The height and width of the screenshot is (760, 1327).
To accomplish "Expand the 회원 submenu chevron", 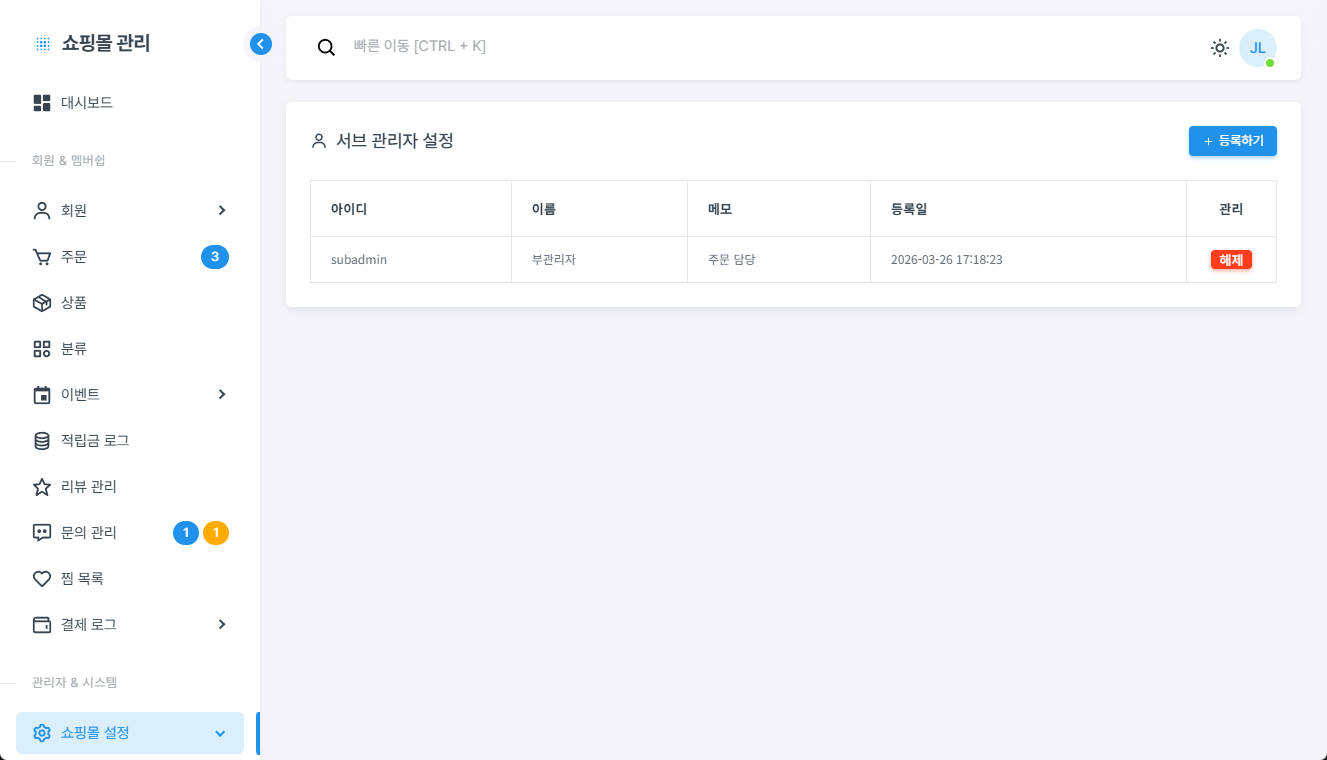I will pos(221,210).
